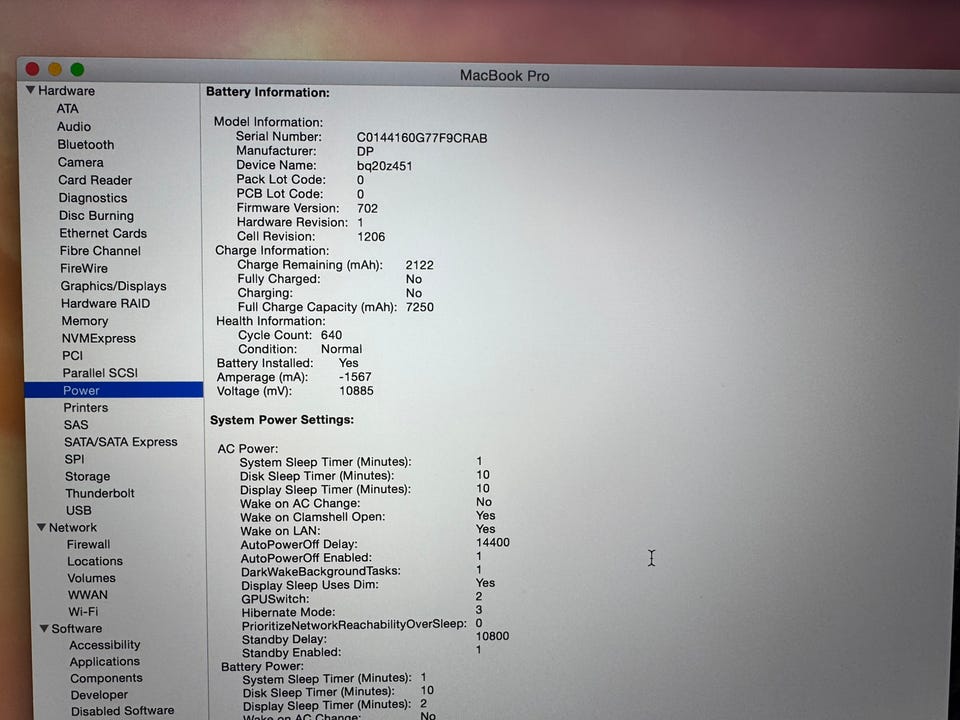Viewport: 960px width, 720px height.
Task: Select SPI in the sidebar
Action: [75, 459]
